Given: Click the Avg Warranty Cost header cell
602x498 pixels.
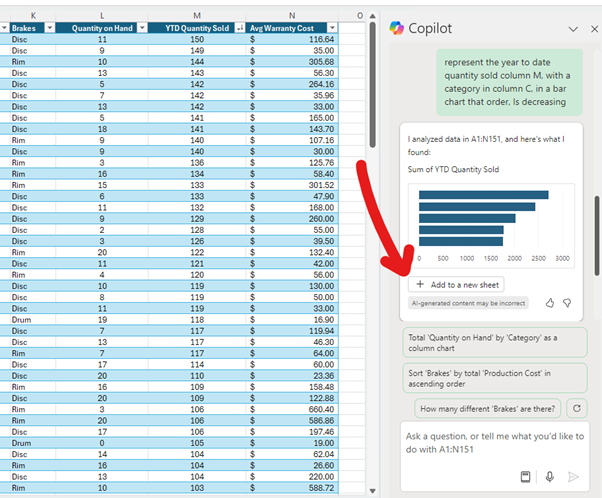Looking at the screenshot, I should click(x=292, y=28).
